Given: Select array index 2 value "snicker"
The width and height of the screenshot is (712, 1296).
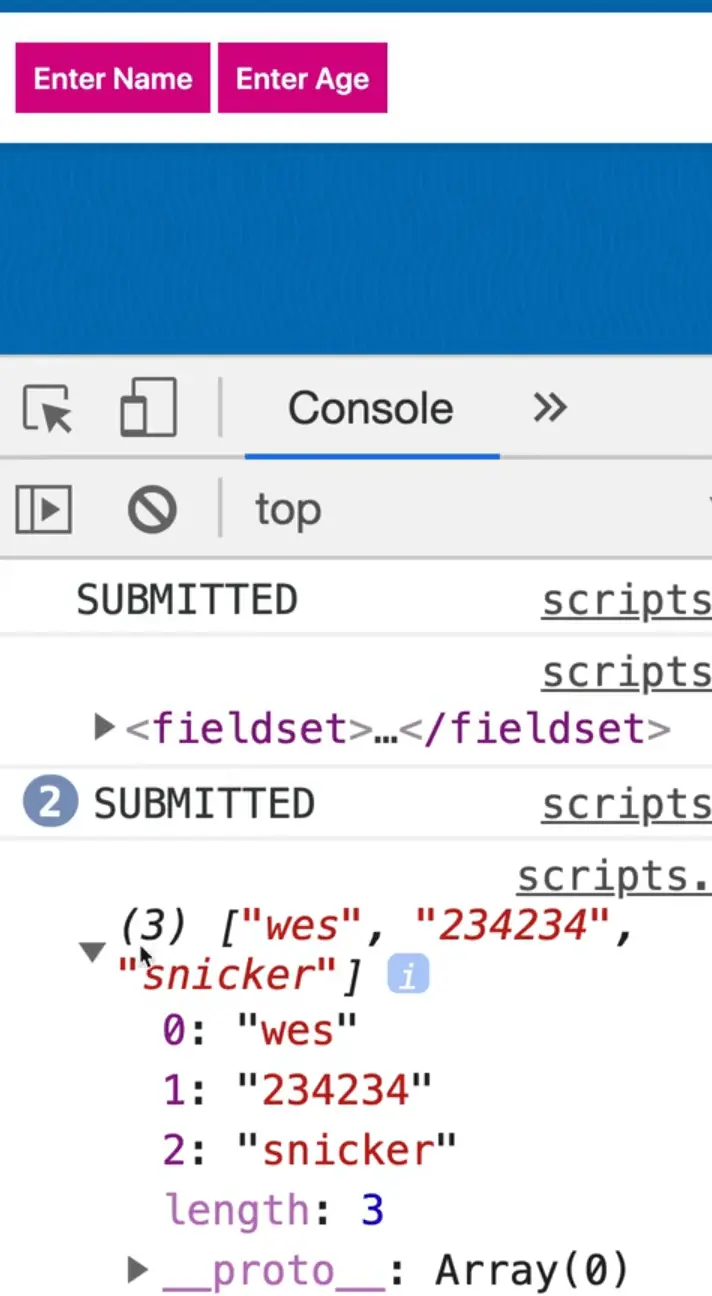Looking at the screenshot, I should [346, 1149].
